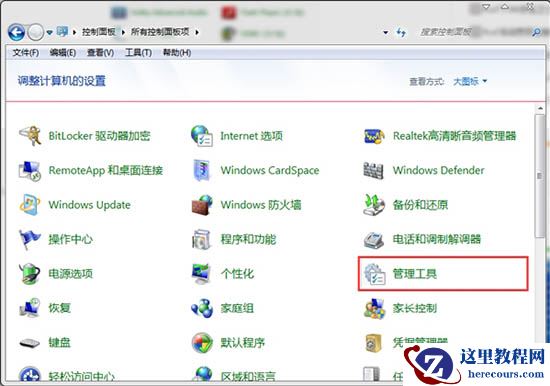The width and height of the screenshot is (550, 386).
Task: Click the RemoteApp 和桌面连接 icon
Action: [29, 170]
